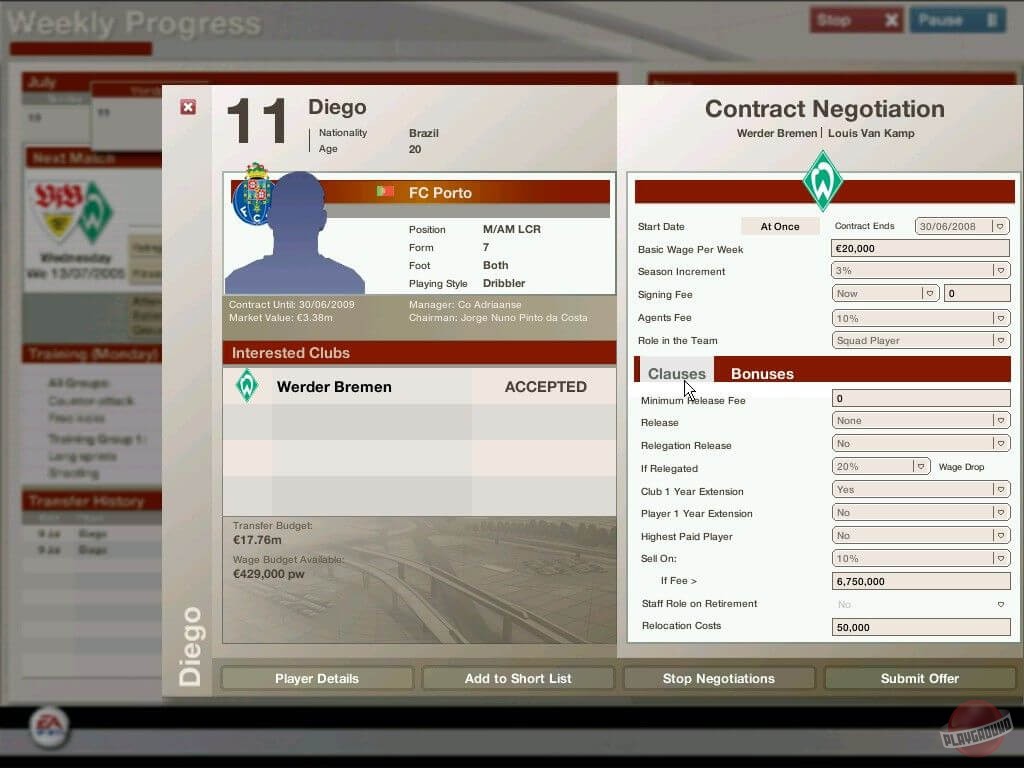Switch to the Bonuses tab
This screenshot has height=768, width=1024.
(x=762, y=374)
